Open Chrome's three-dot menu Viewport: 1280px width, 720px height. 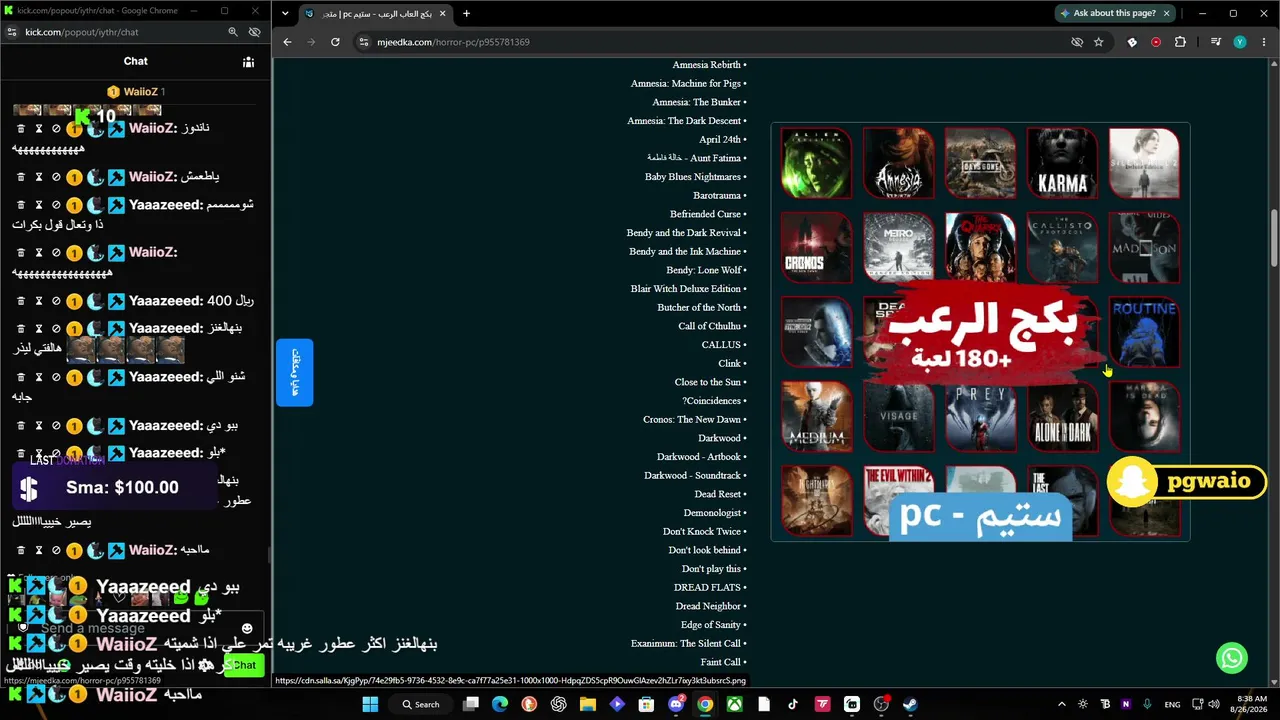(x=1263, y=42)
